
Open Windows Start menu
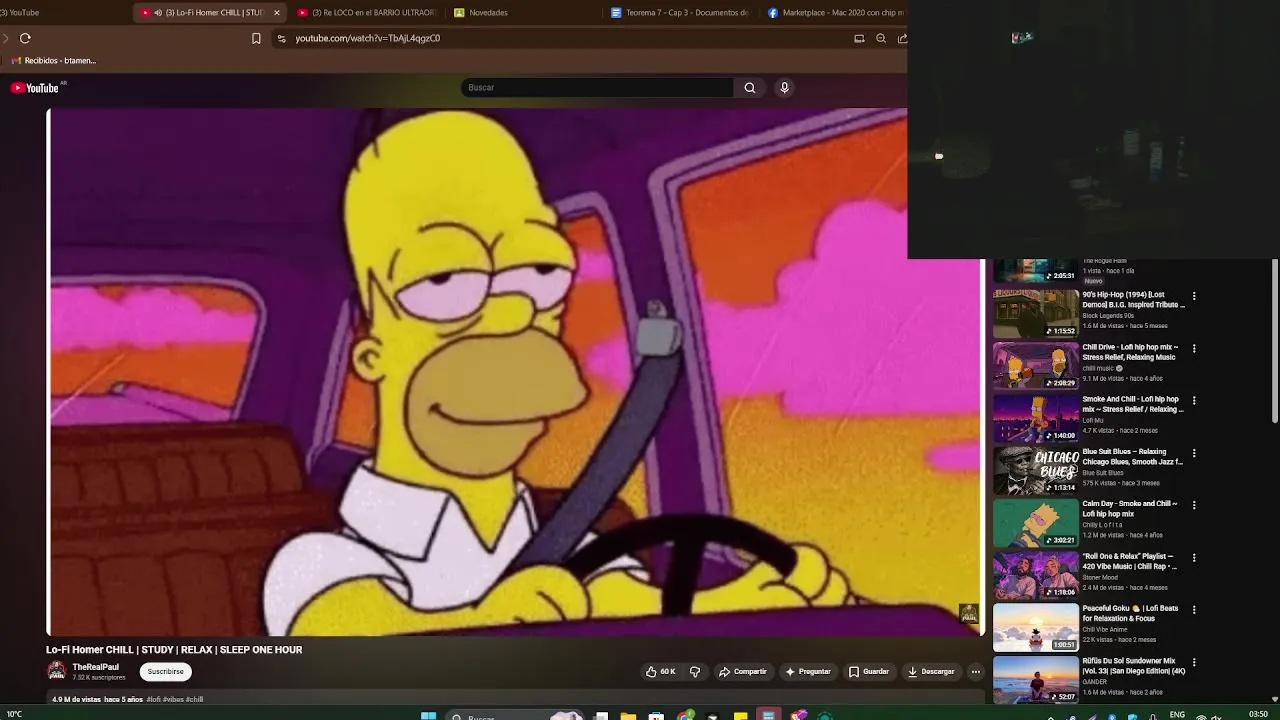pos(428,716)
